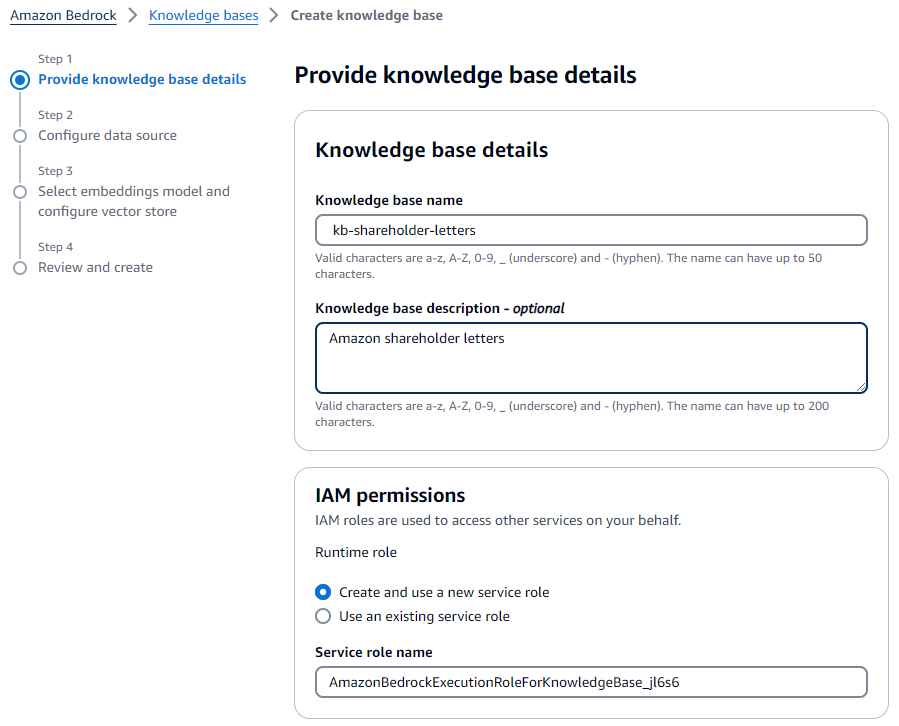Open Step 2 Configure data source
The height and width of the screenshot is (726, 899).
tap(107, 135)
